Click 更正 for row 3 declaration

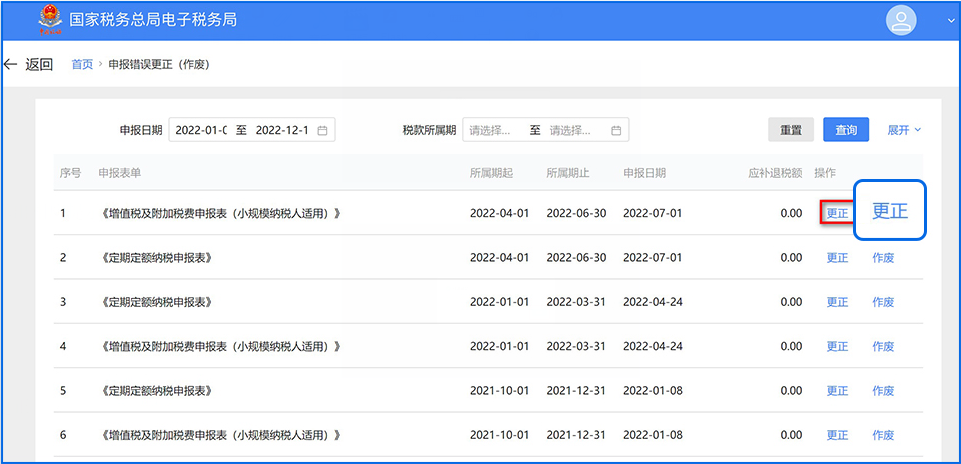837,302
